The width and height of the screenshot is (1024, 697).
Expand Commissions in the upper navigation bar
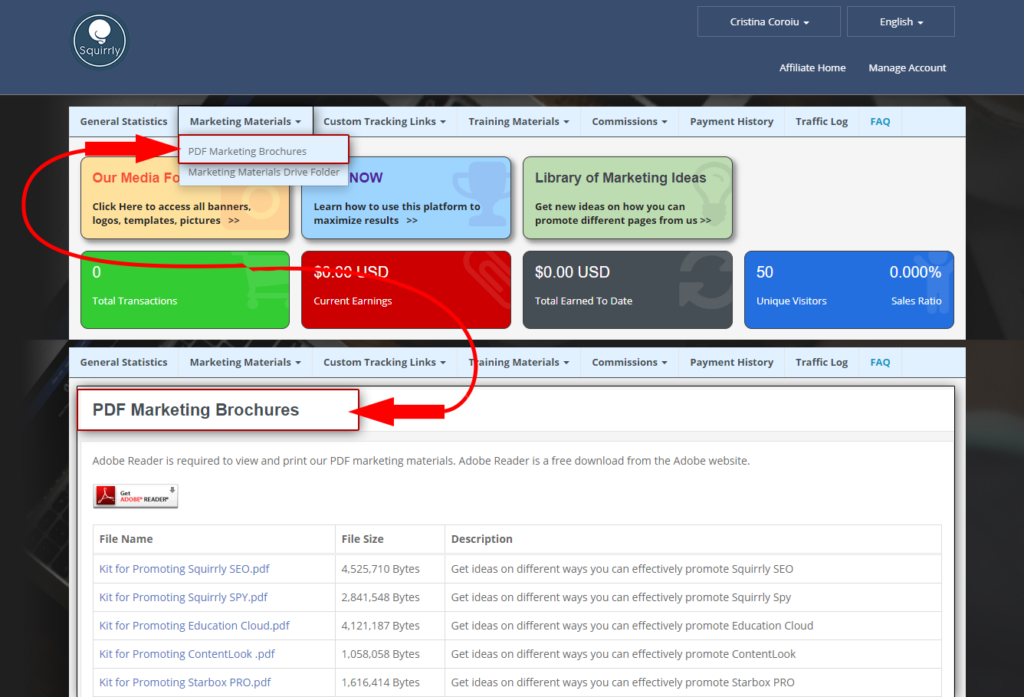point(630,122)
